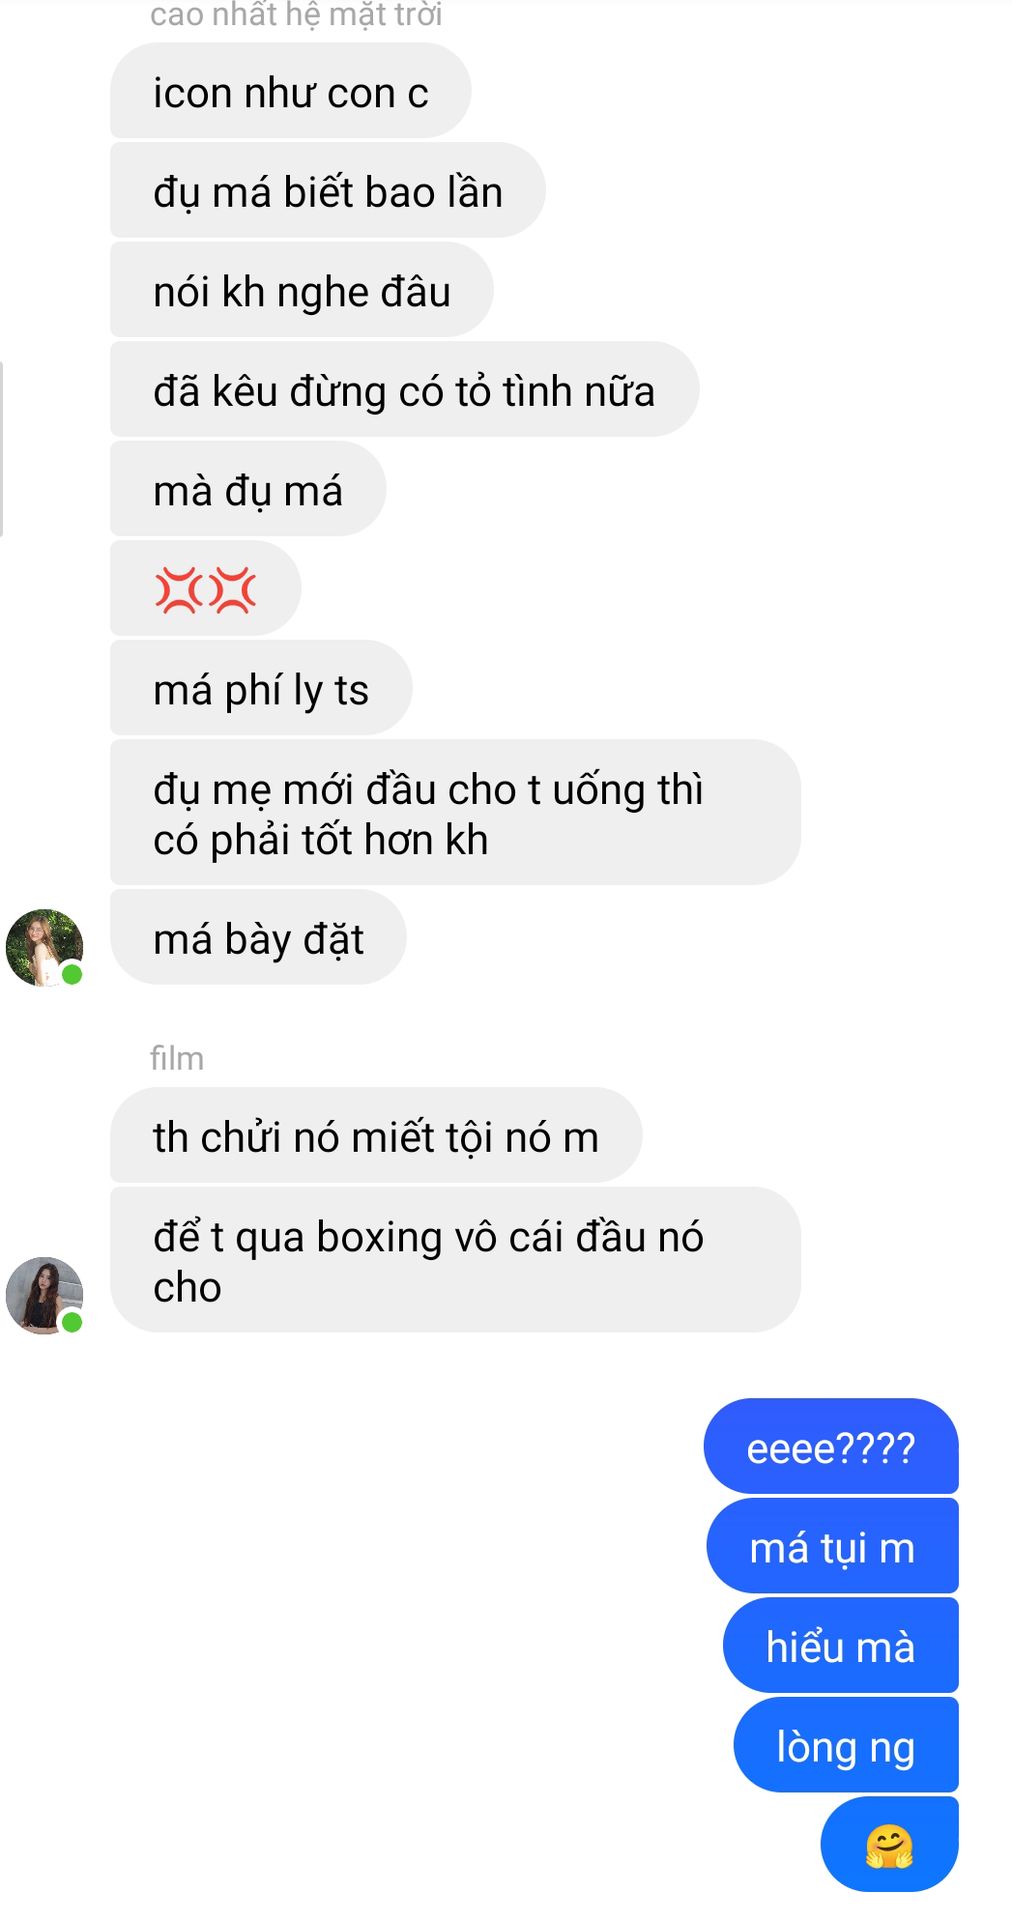Viewport: 1012px width, 1920px height.
Task: Tap the sent 'má tụi m' message
Action: (x=832, y=1546)
